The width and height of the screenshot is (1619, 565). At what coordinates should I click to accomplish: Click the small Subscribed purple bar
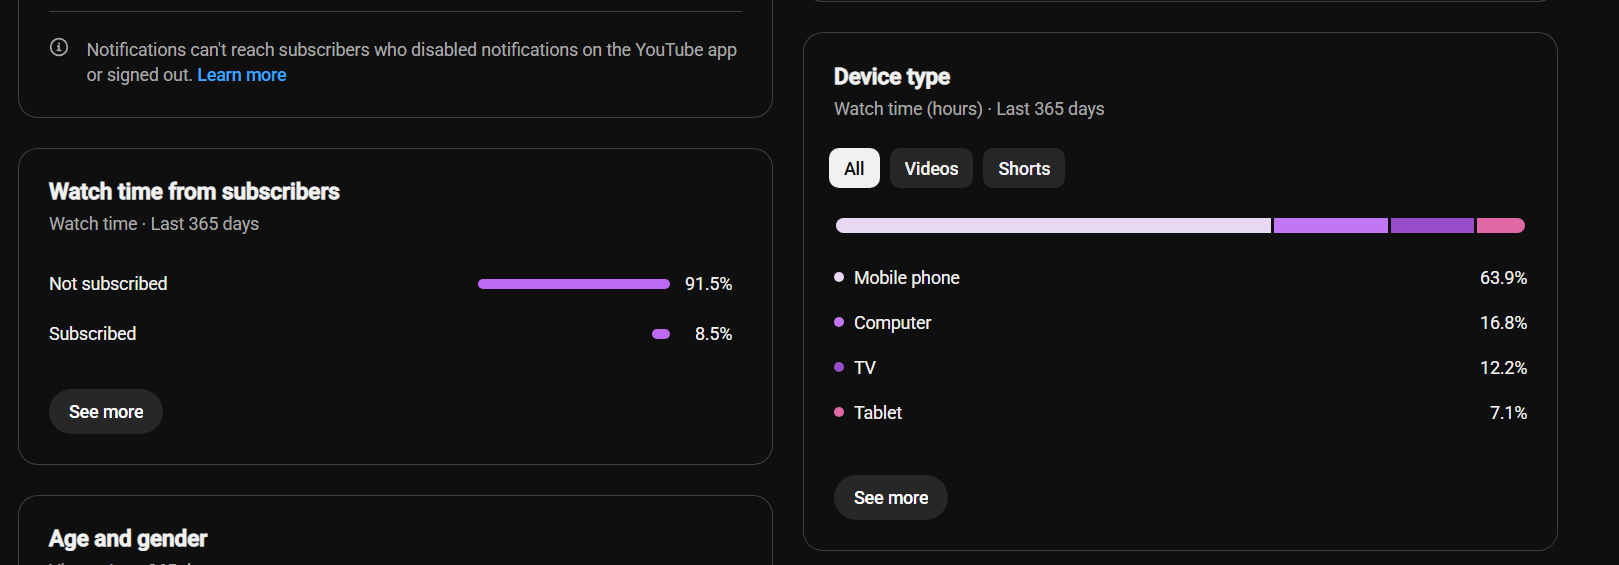661,334
